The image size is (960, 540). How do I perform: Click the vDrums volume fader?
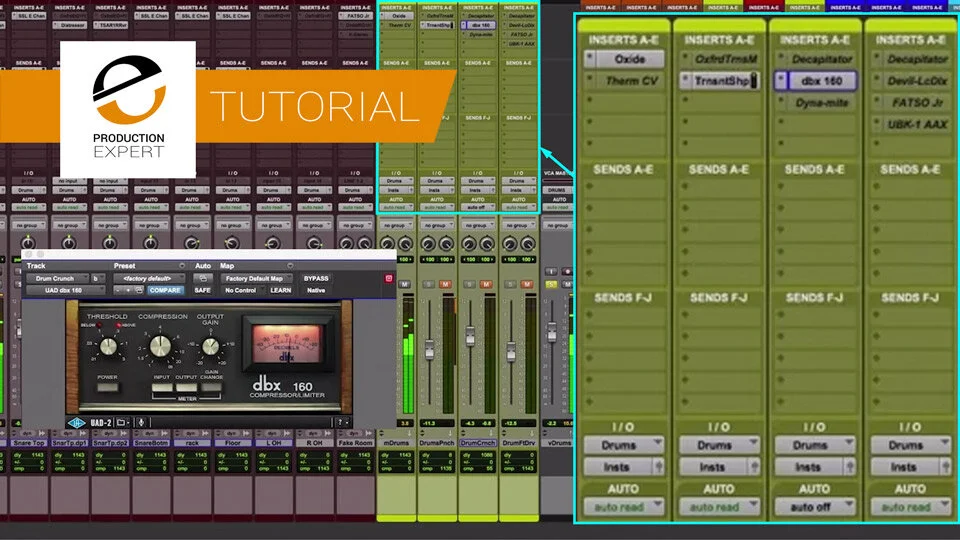coord(552,332)
